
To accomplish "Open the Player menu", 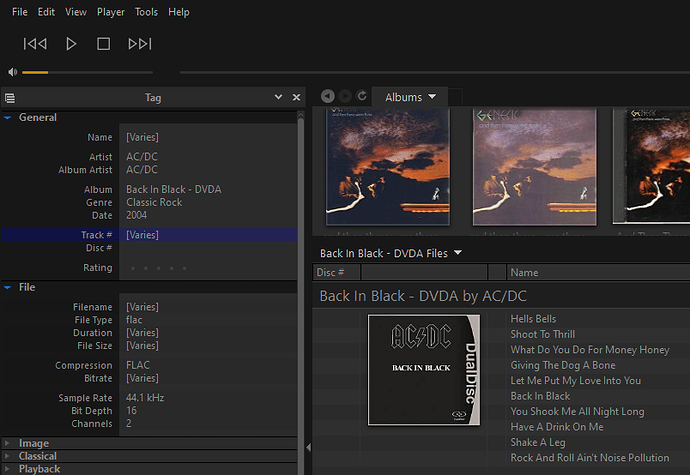I will pos(111,12).
